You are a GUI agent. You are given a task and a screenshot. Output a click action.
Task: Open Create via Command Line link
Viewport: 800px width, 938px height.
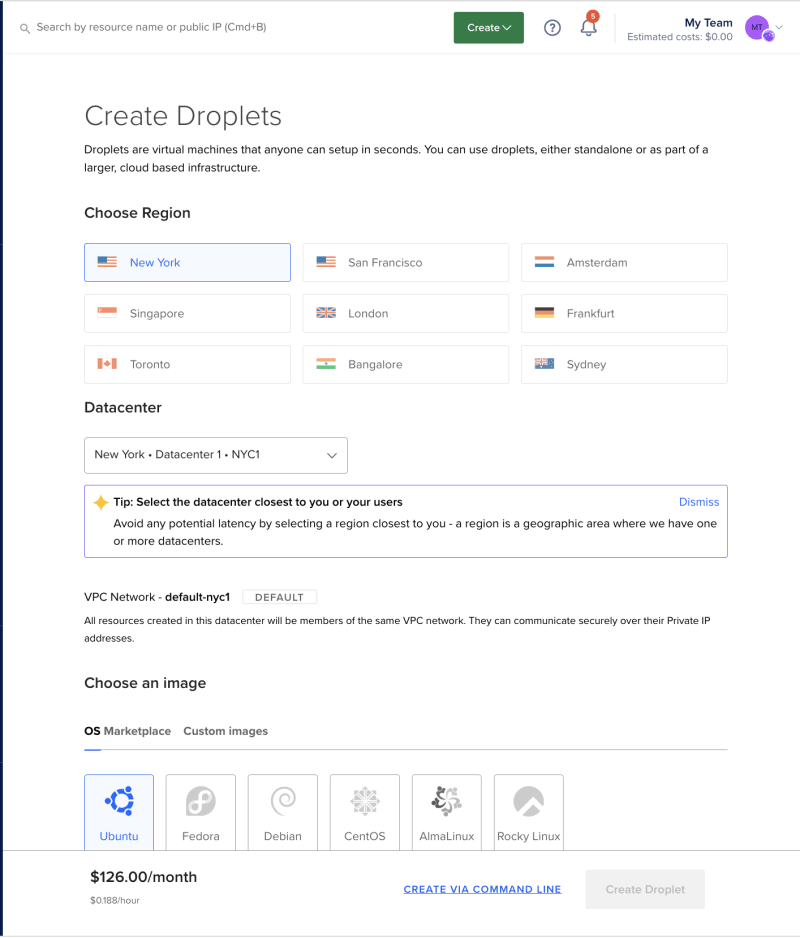[x=482, y=890]
